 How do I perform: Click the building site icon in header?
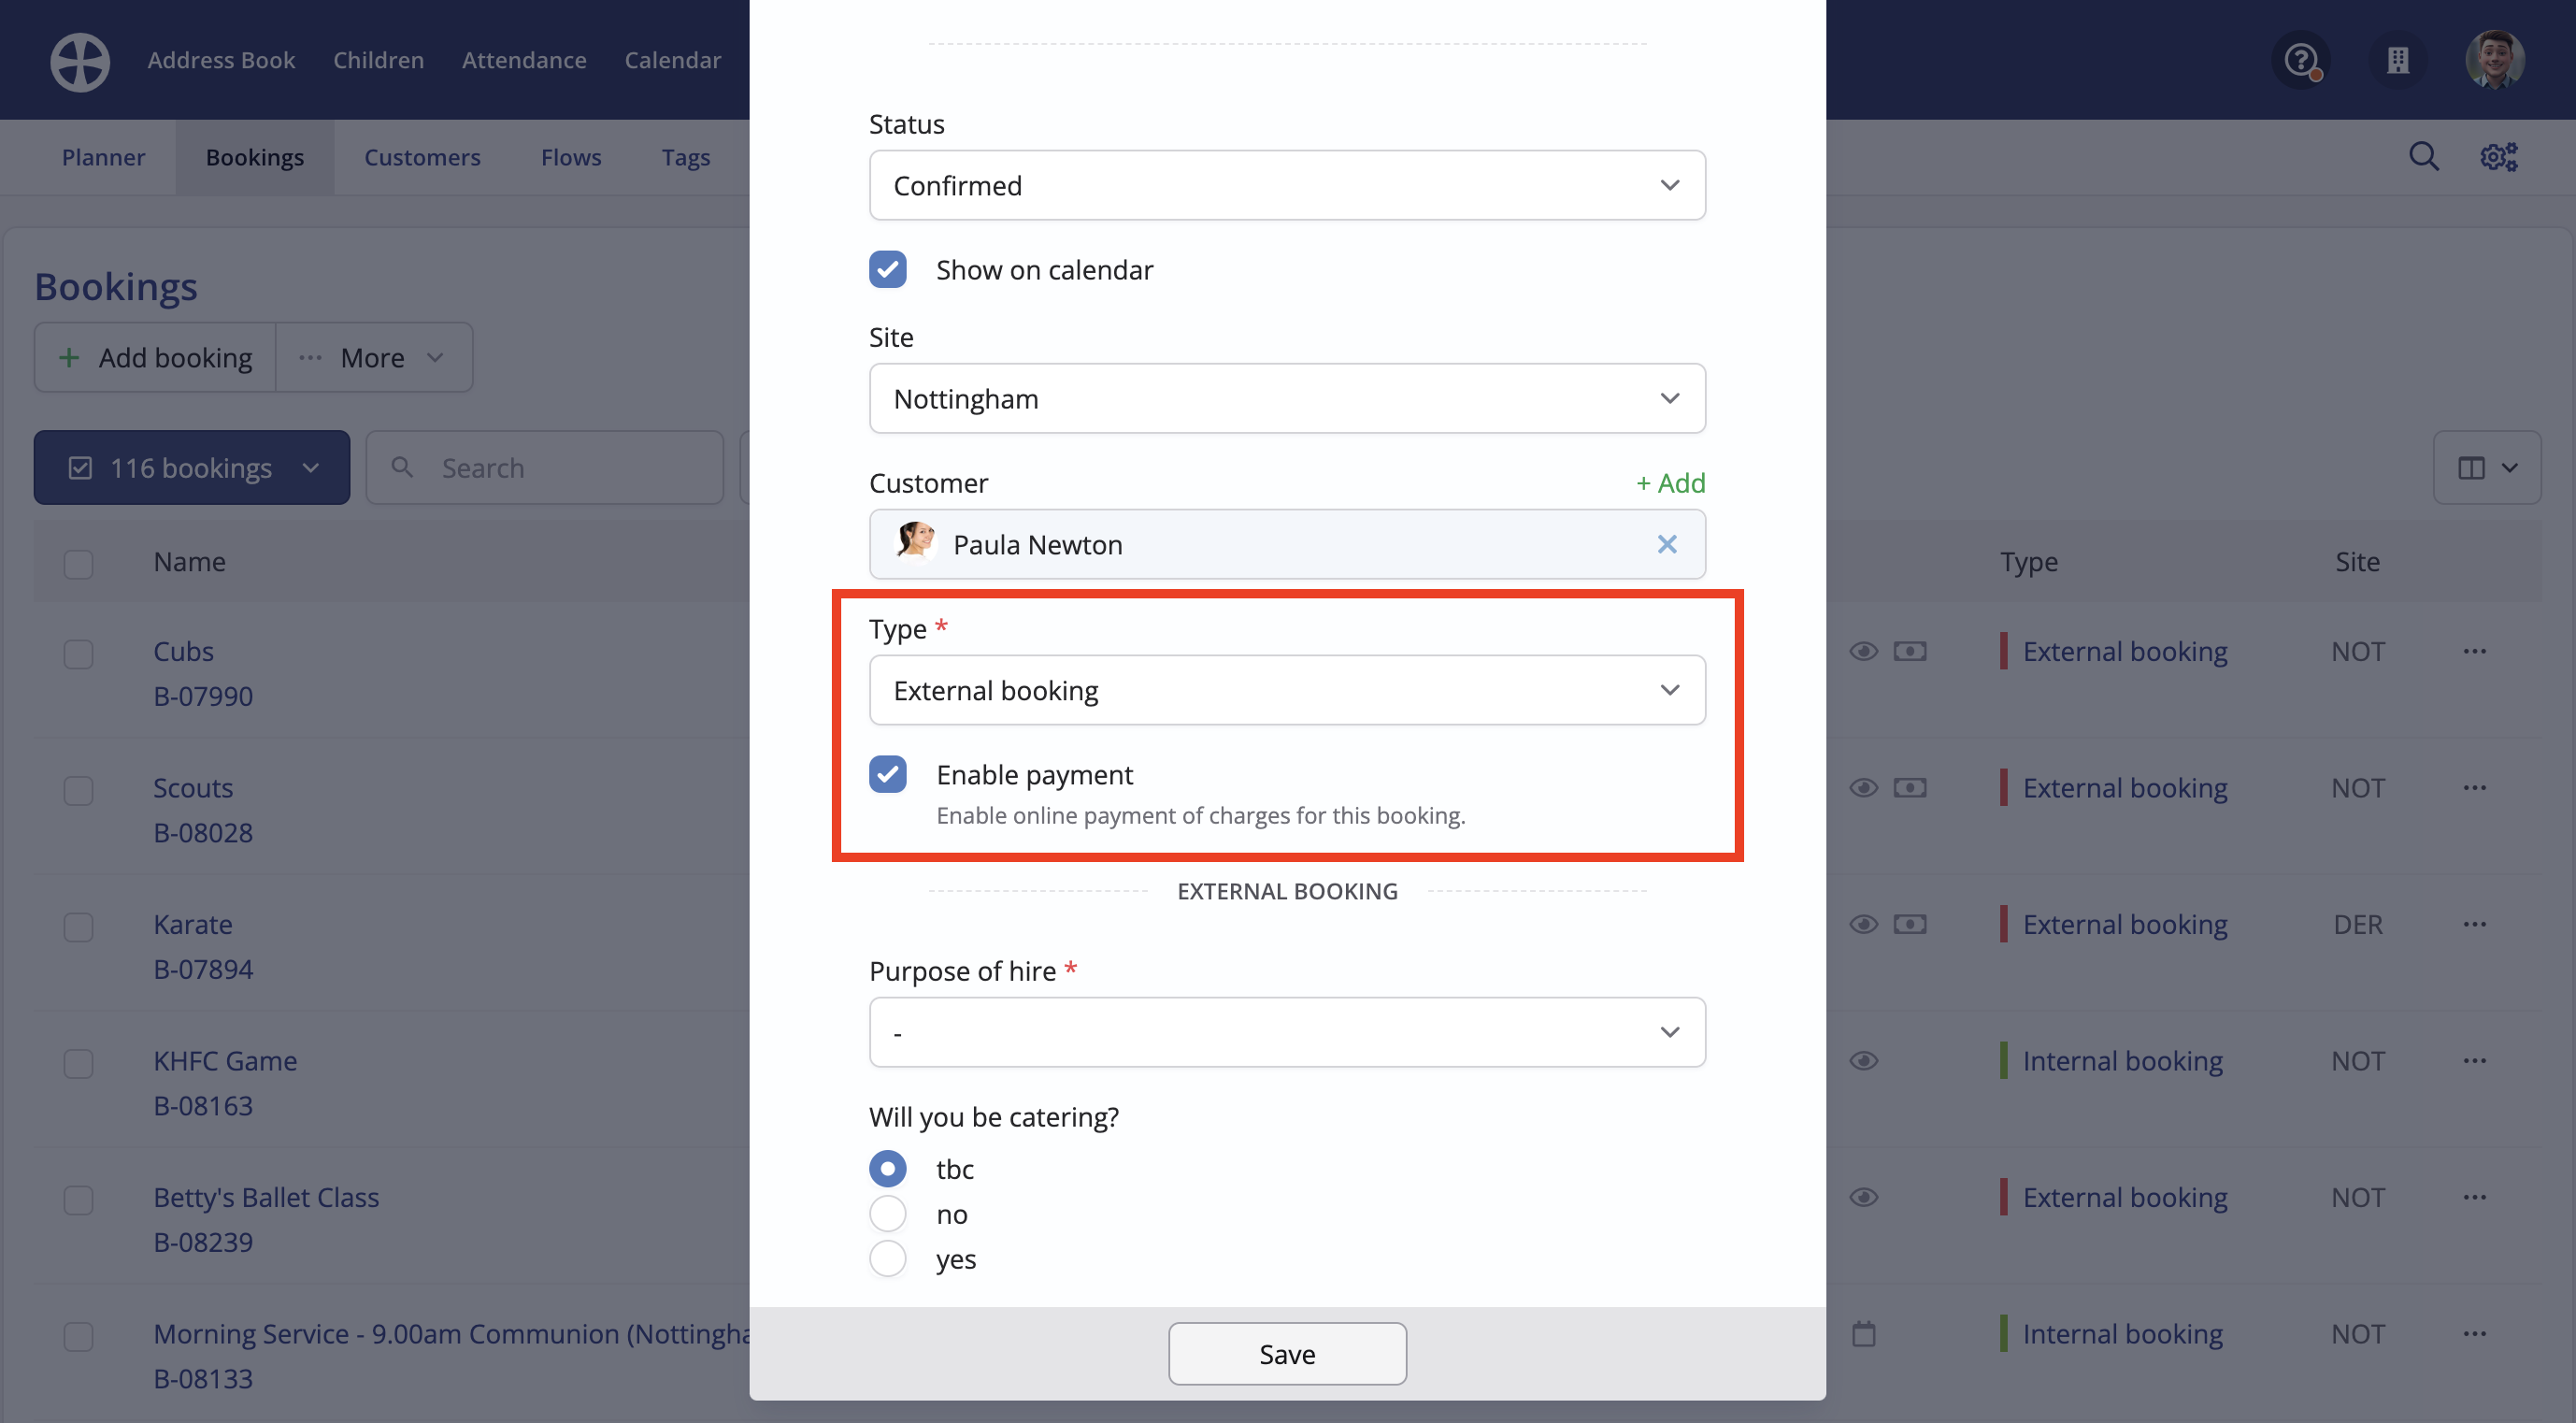2398,61
